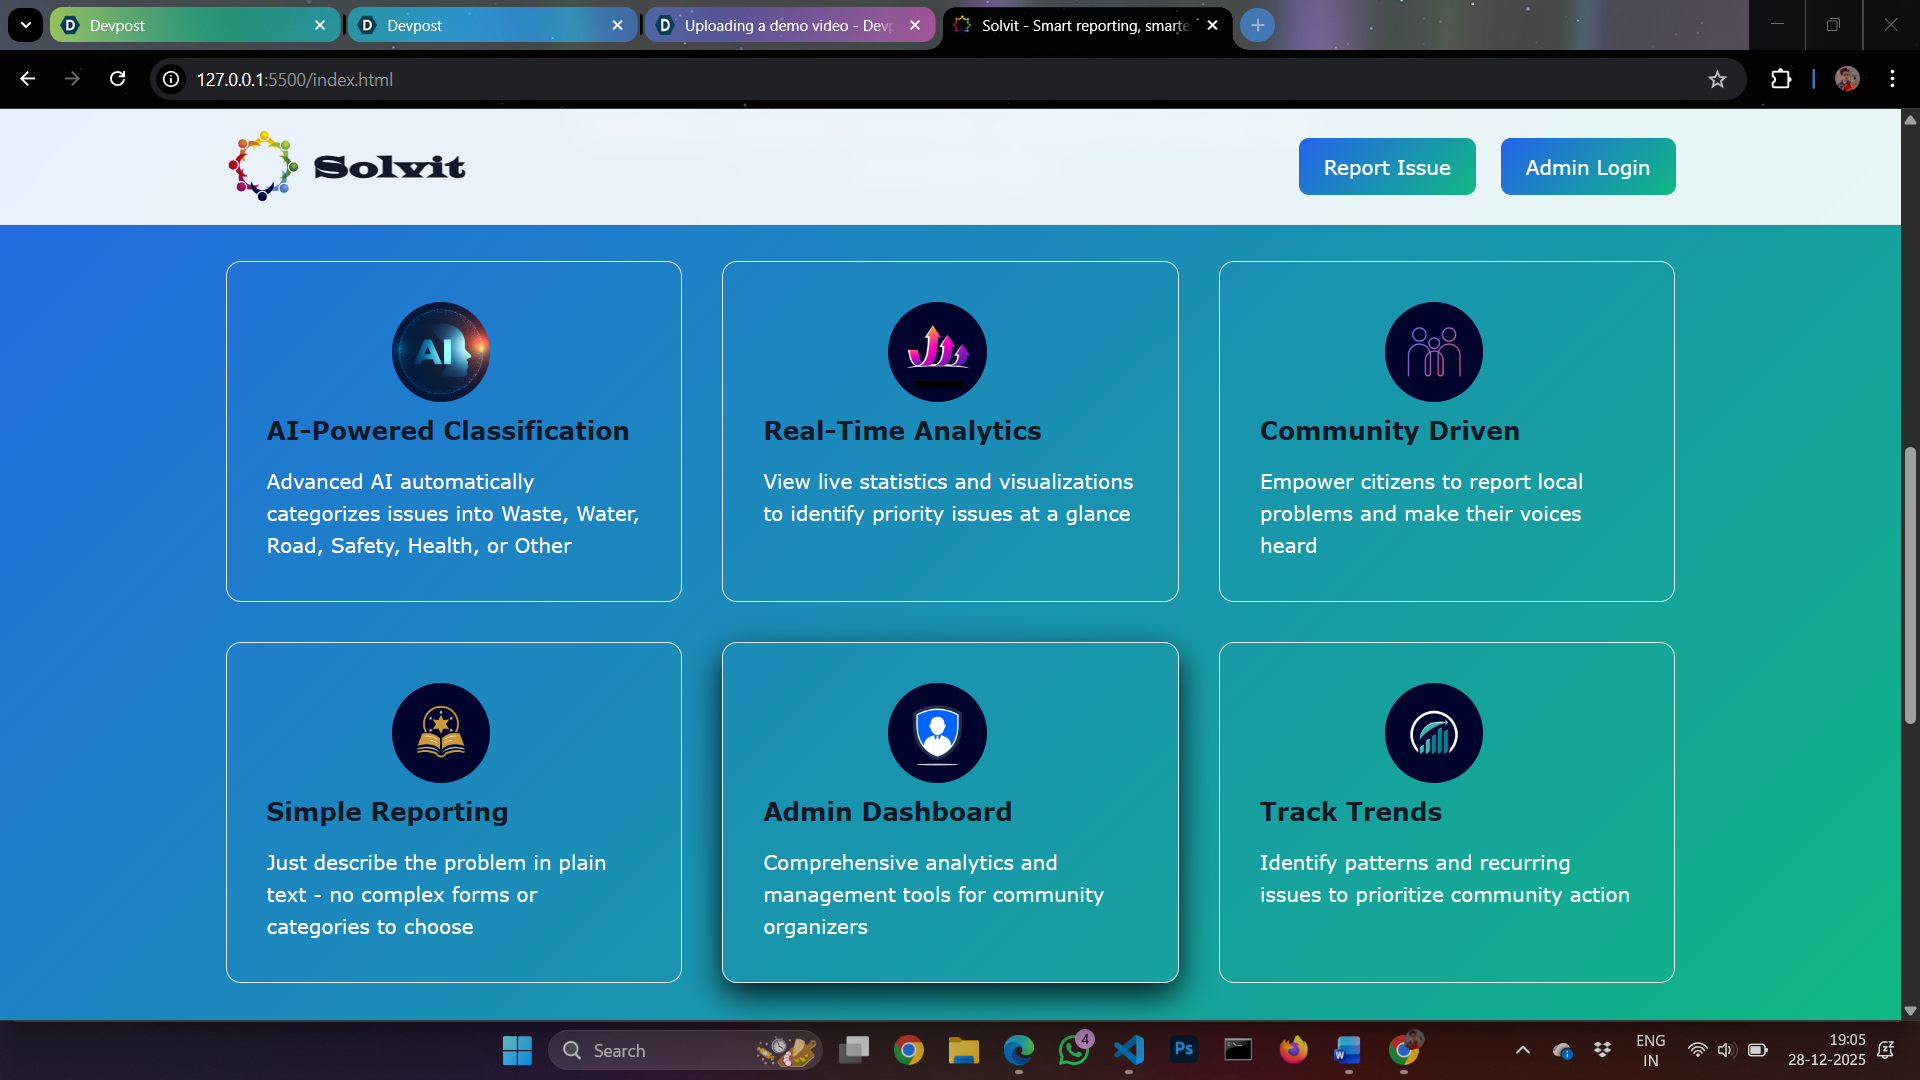The height and width of the screenshot is (1080, 1920).
Task: Click the Windows taskbar Search box
Action: (685, 1050)
